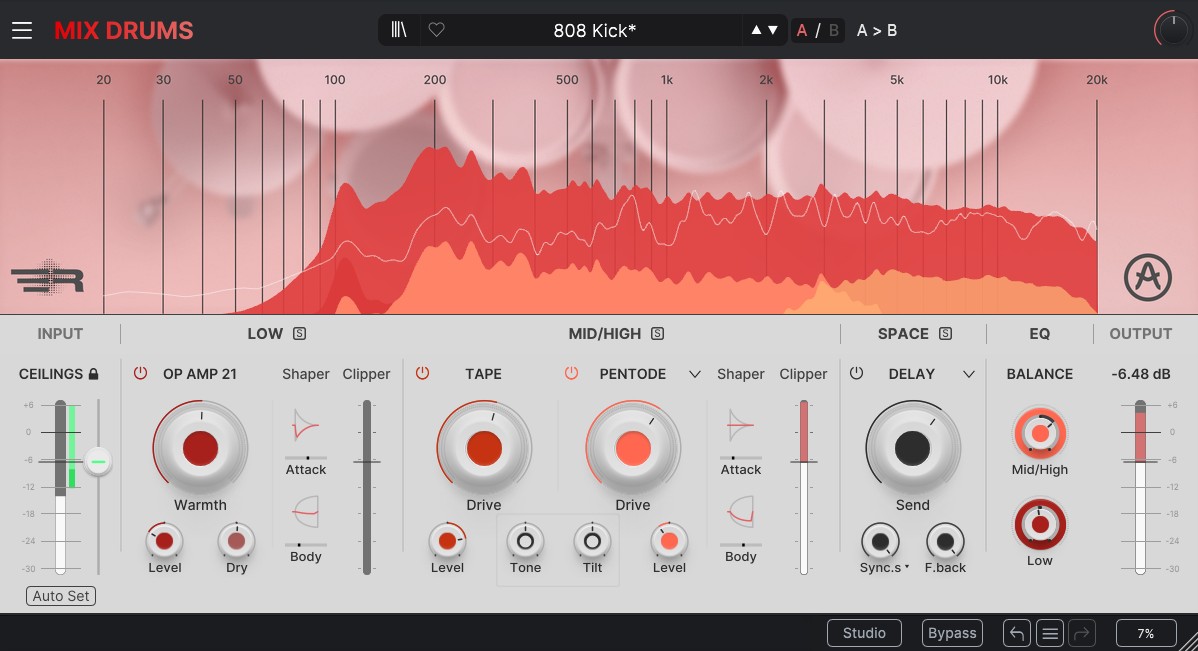
Task: Click the TAPE Level knob
Action: click(447, 542)
